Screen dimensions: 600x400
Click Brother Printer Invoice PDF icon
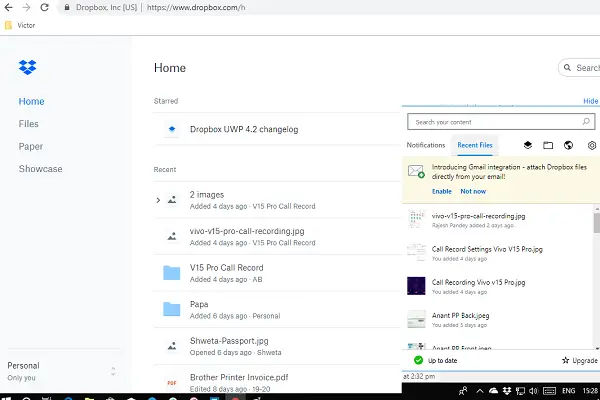point(171,383)
